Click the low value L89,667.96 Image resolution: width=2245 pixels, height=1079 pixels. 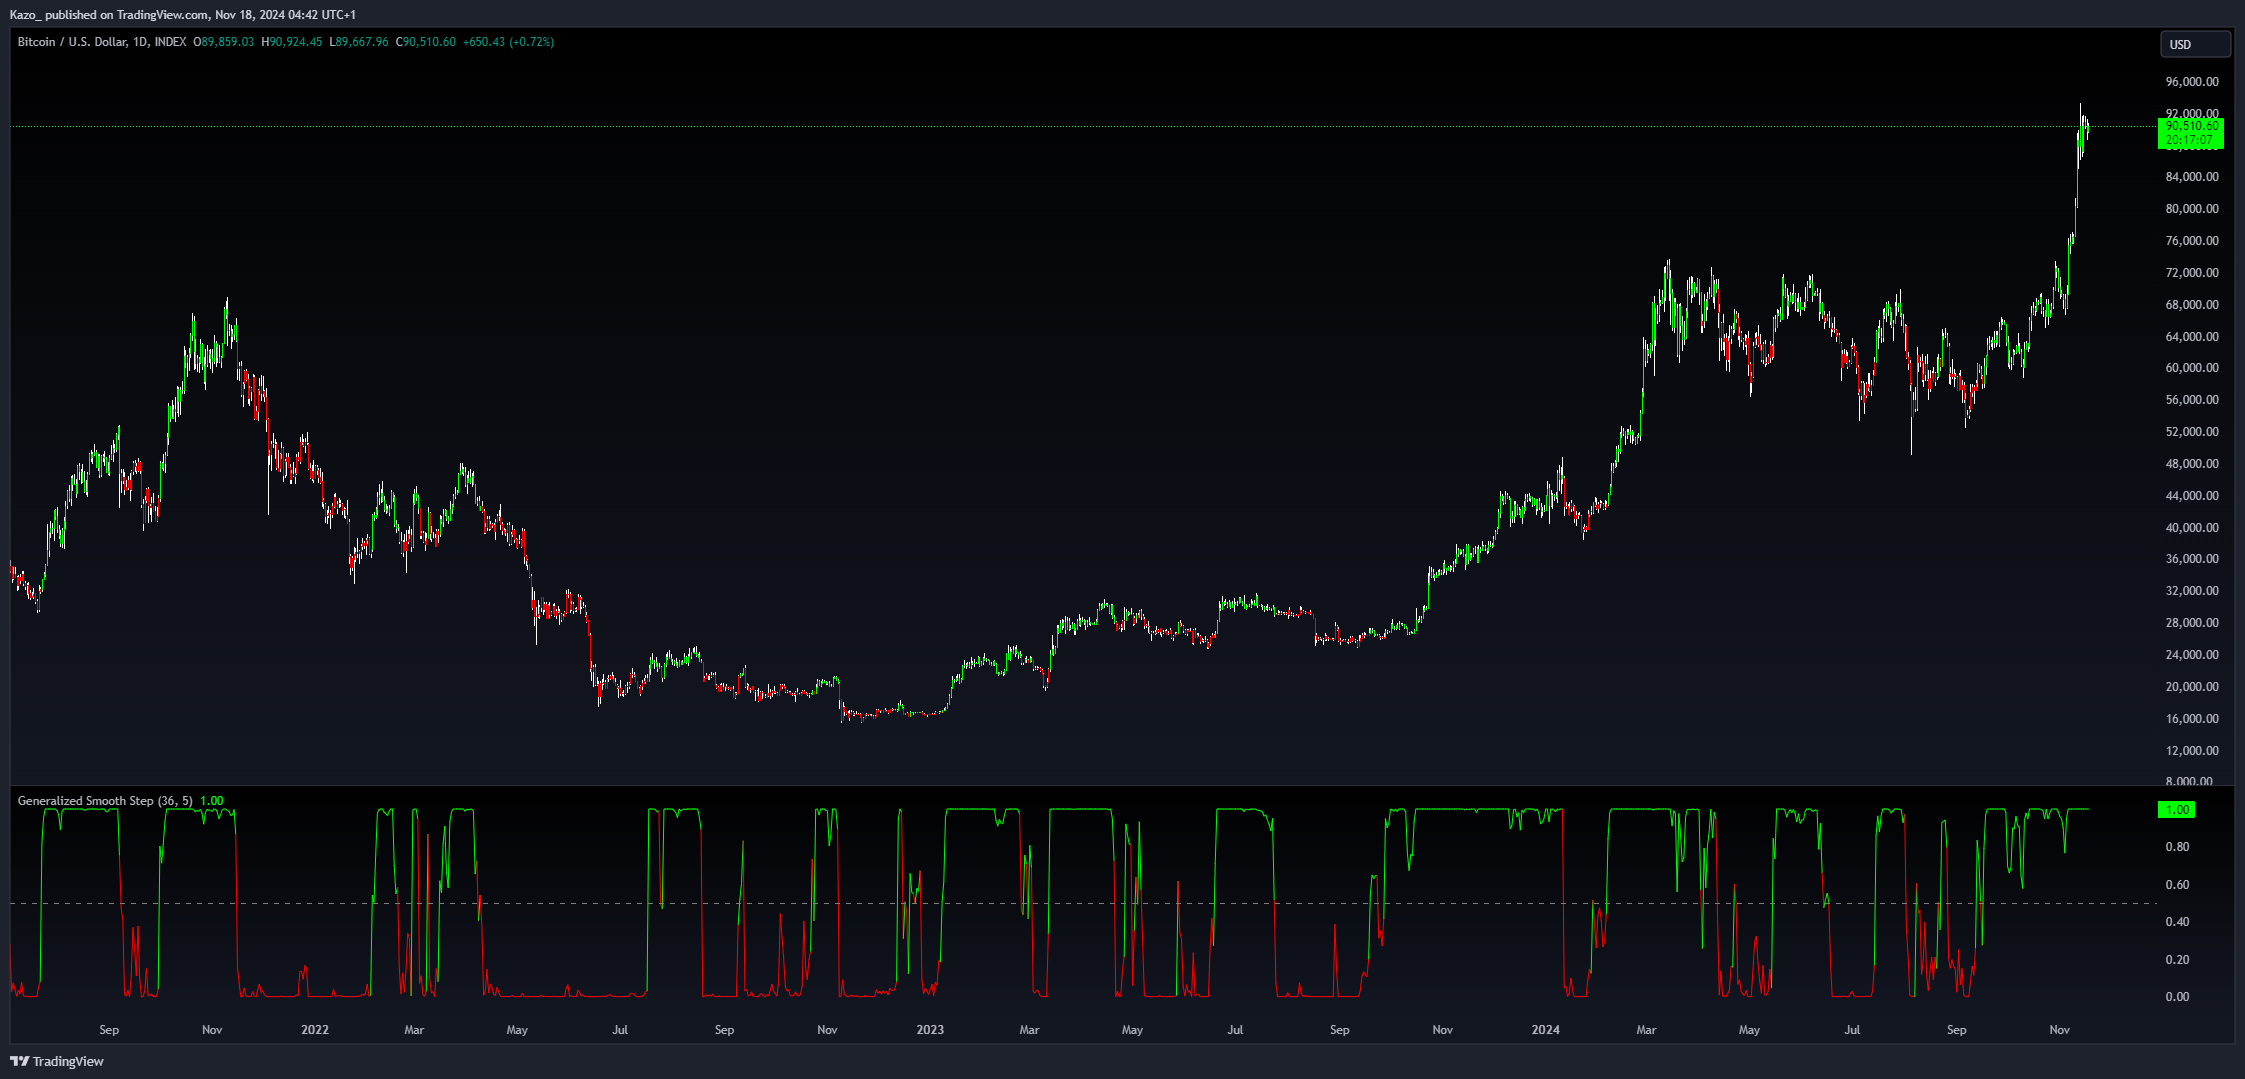pos(359,42)
